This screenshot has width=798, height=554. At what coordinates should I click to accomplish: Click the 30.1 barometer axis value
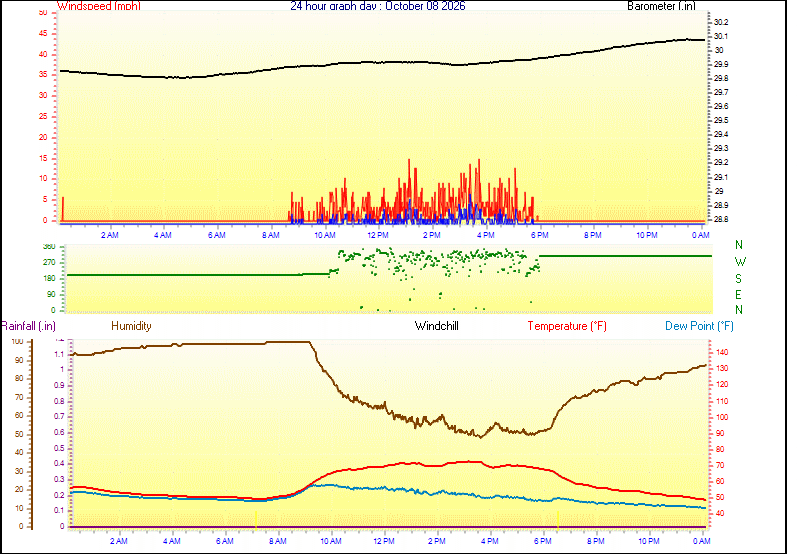[x=721, y=37]
